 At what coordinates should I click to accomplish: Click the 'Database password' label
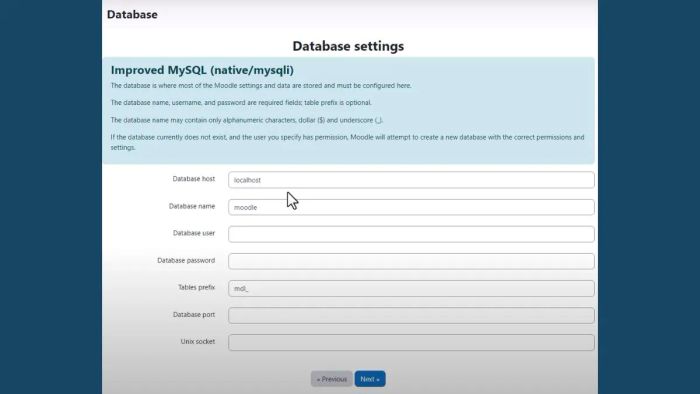point(186,260)
